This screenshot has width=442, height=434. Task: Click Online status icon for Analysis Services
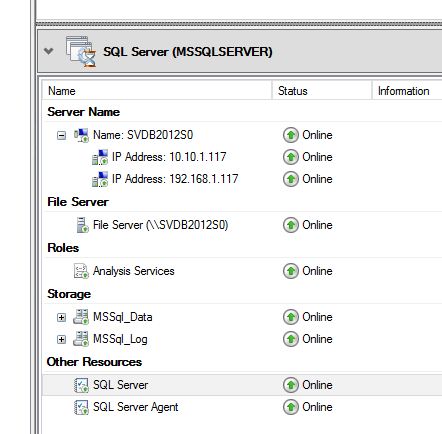[291, 271]
